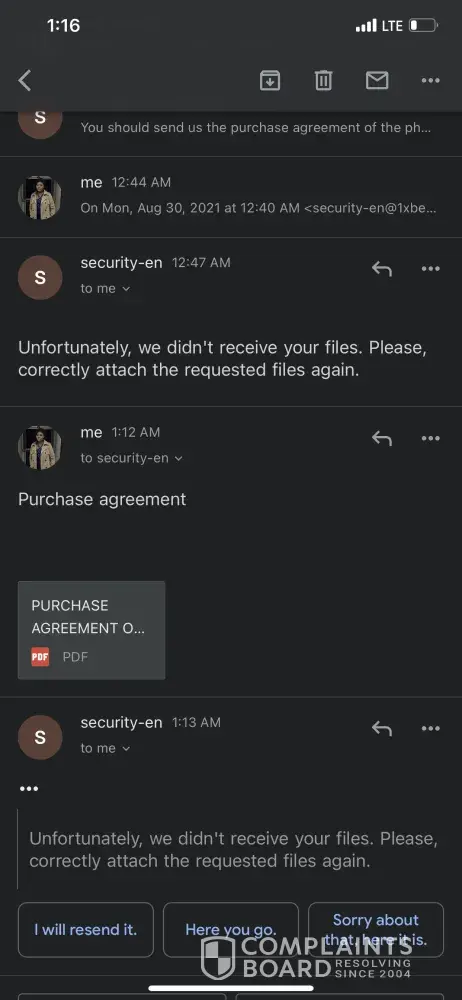Reply to security-en 12:47 AM message
462x1000 pixels.
382,268
